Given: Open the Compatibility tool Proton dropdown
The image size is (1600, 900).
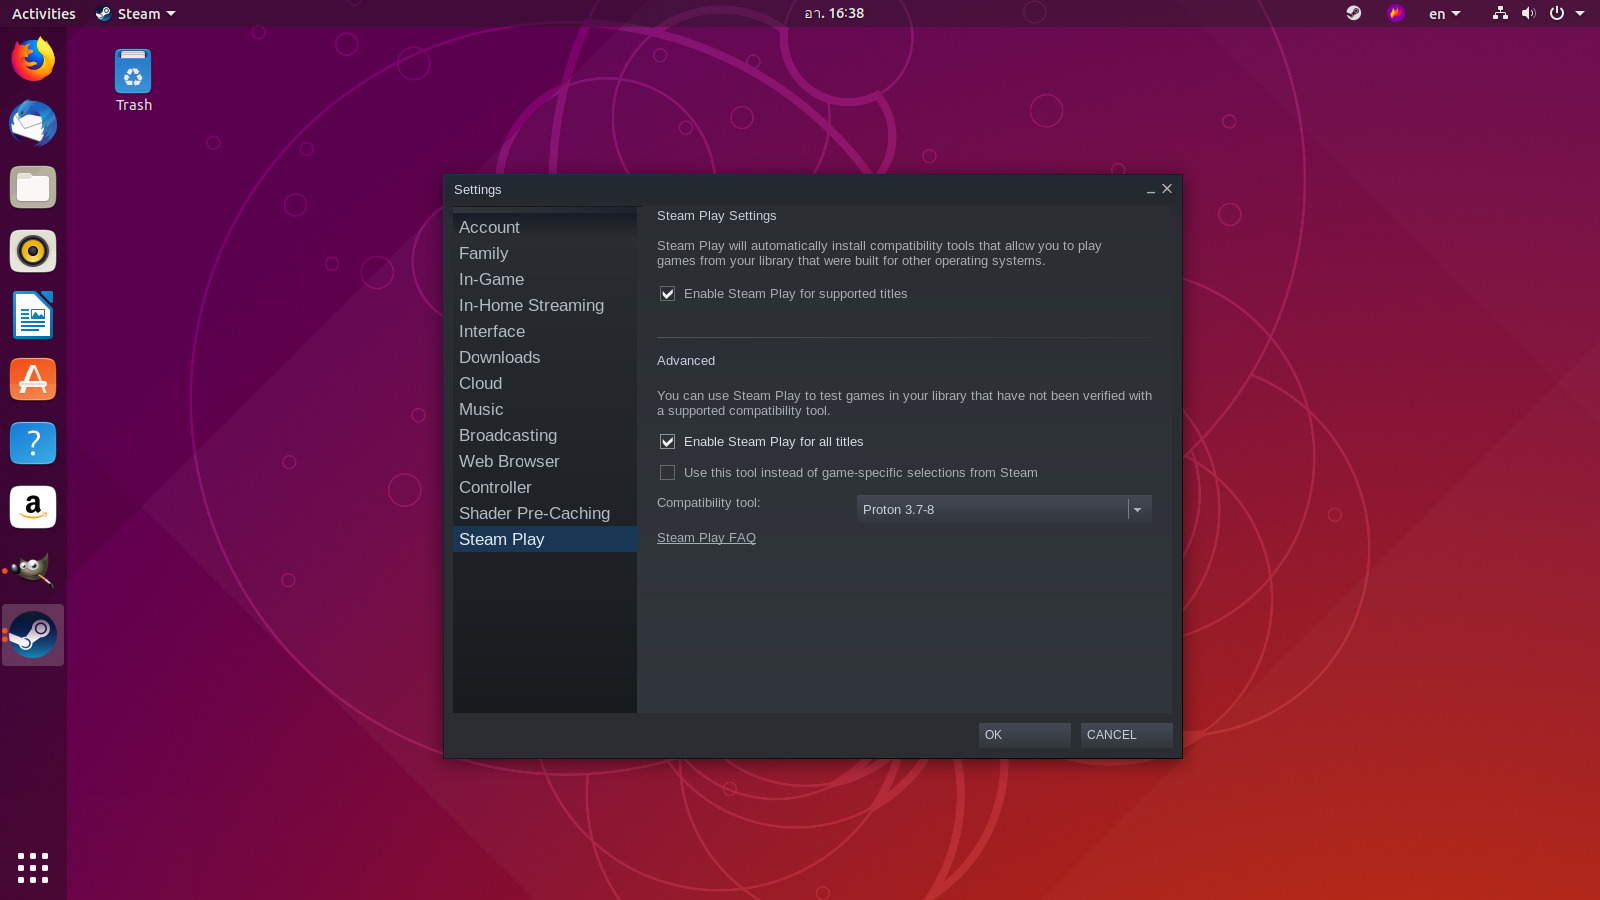Looking at the screenshot, I should (1004, 509).
